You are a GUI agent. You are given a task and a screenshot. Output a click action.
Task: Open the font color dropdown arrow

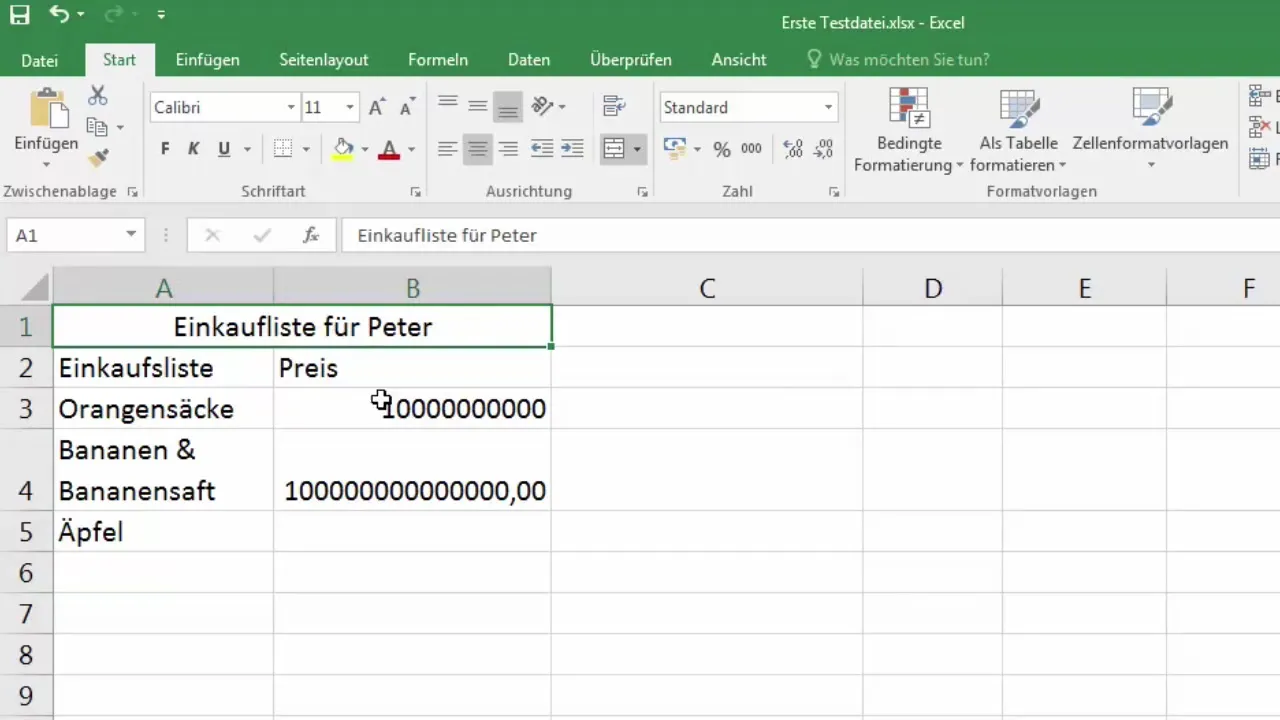click(411, 150)
